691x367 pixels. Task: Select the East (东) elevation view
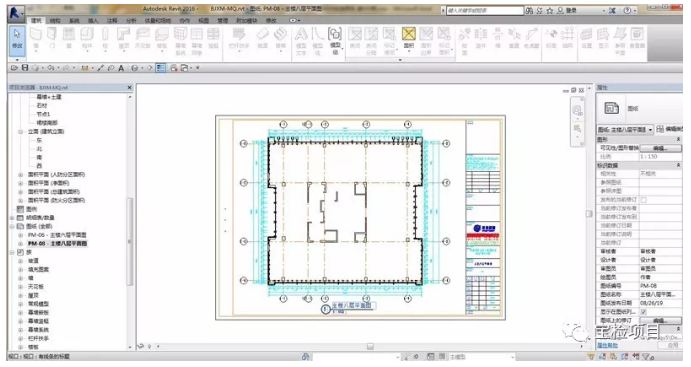click(39, 140)
